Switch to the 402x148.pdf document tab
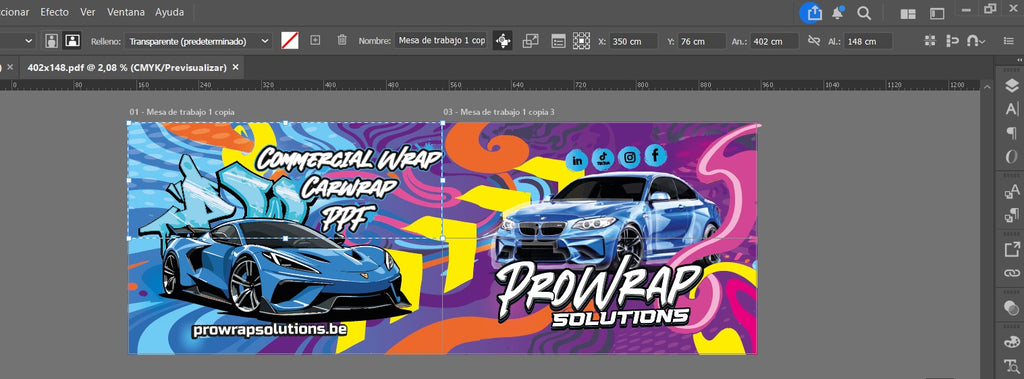The image size is (1024, 379). point(127,67)
